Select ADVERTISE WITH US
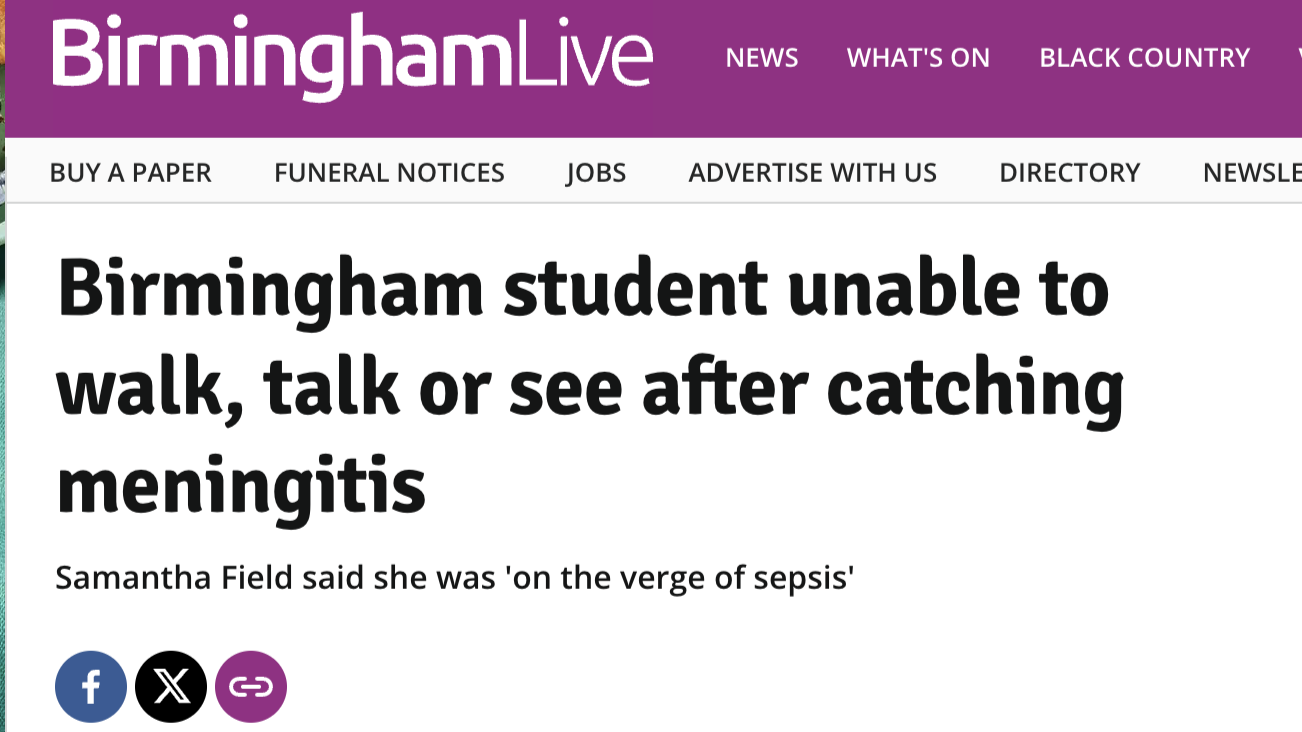This screenshot has height=732, width=1302. (x=812, y=172)
